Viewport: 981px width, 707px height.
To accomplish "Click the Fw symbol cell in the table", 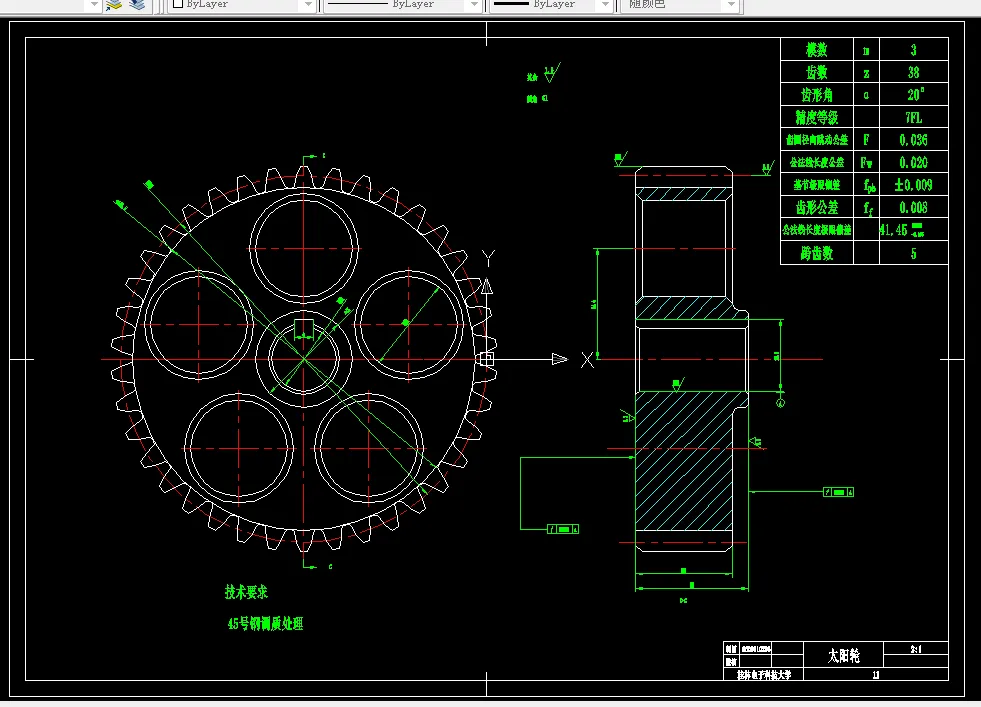I will (867, 163).
